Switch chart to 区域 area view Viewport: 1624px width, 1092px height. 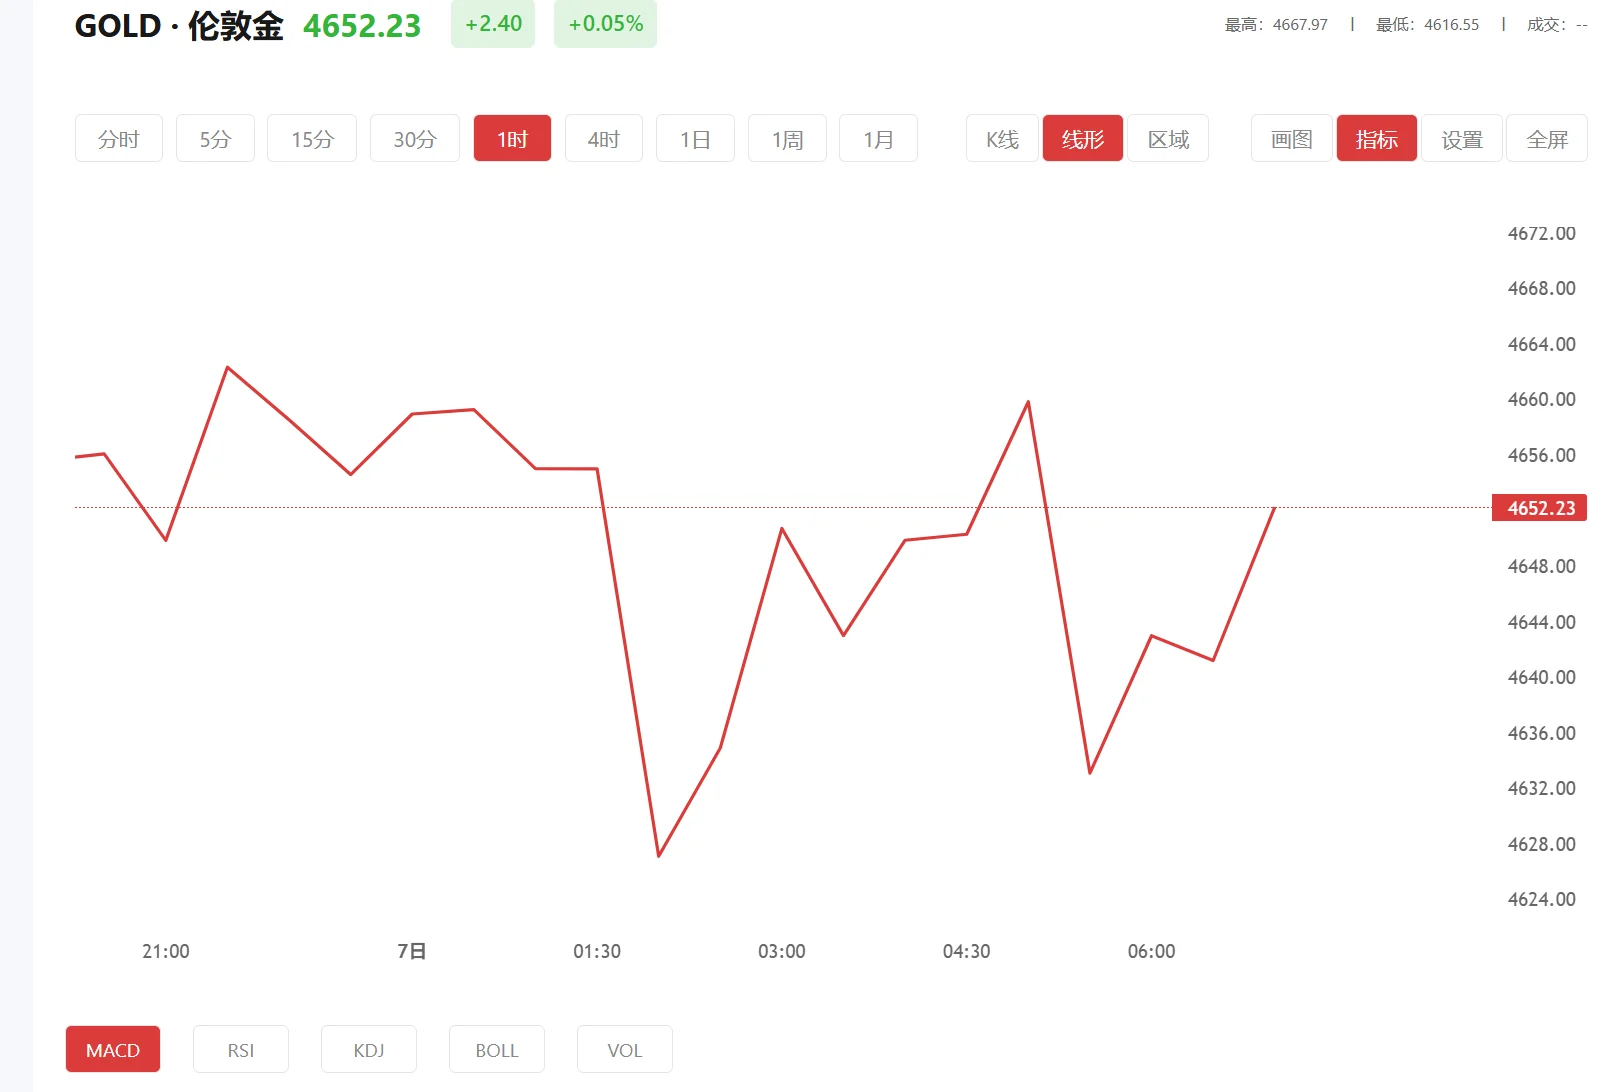click(x=1168, y=138)
